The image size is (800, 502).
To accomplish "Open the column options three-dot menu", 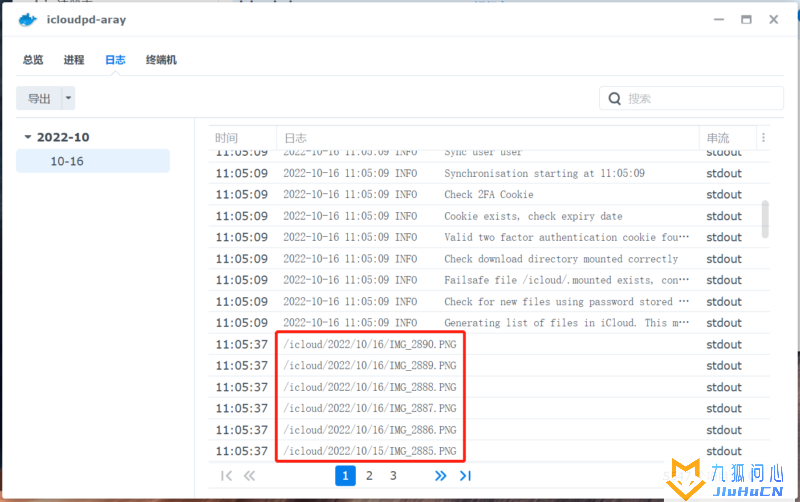I will point(763,137).
